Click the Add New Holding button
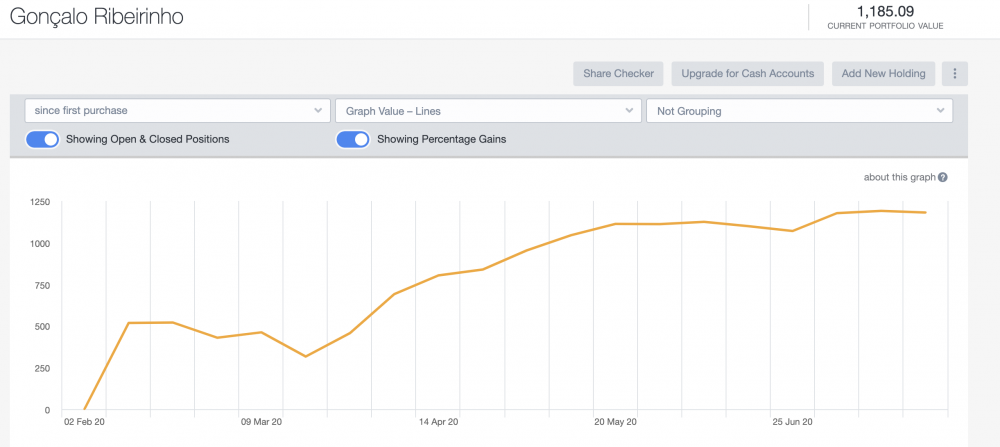 tap(884, 73)
